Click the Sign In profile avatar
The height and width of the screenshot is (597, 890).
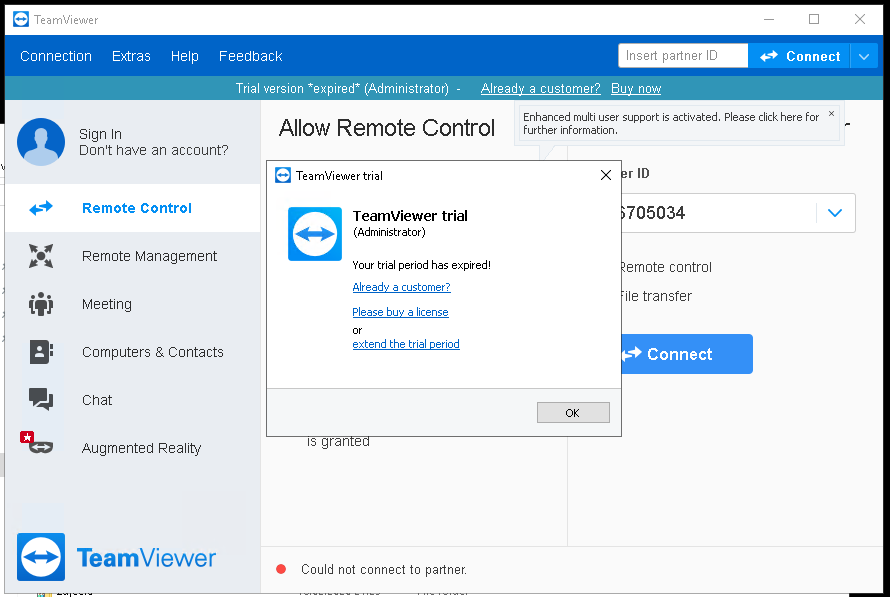41,142
